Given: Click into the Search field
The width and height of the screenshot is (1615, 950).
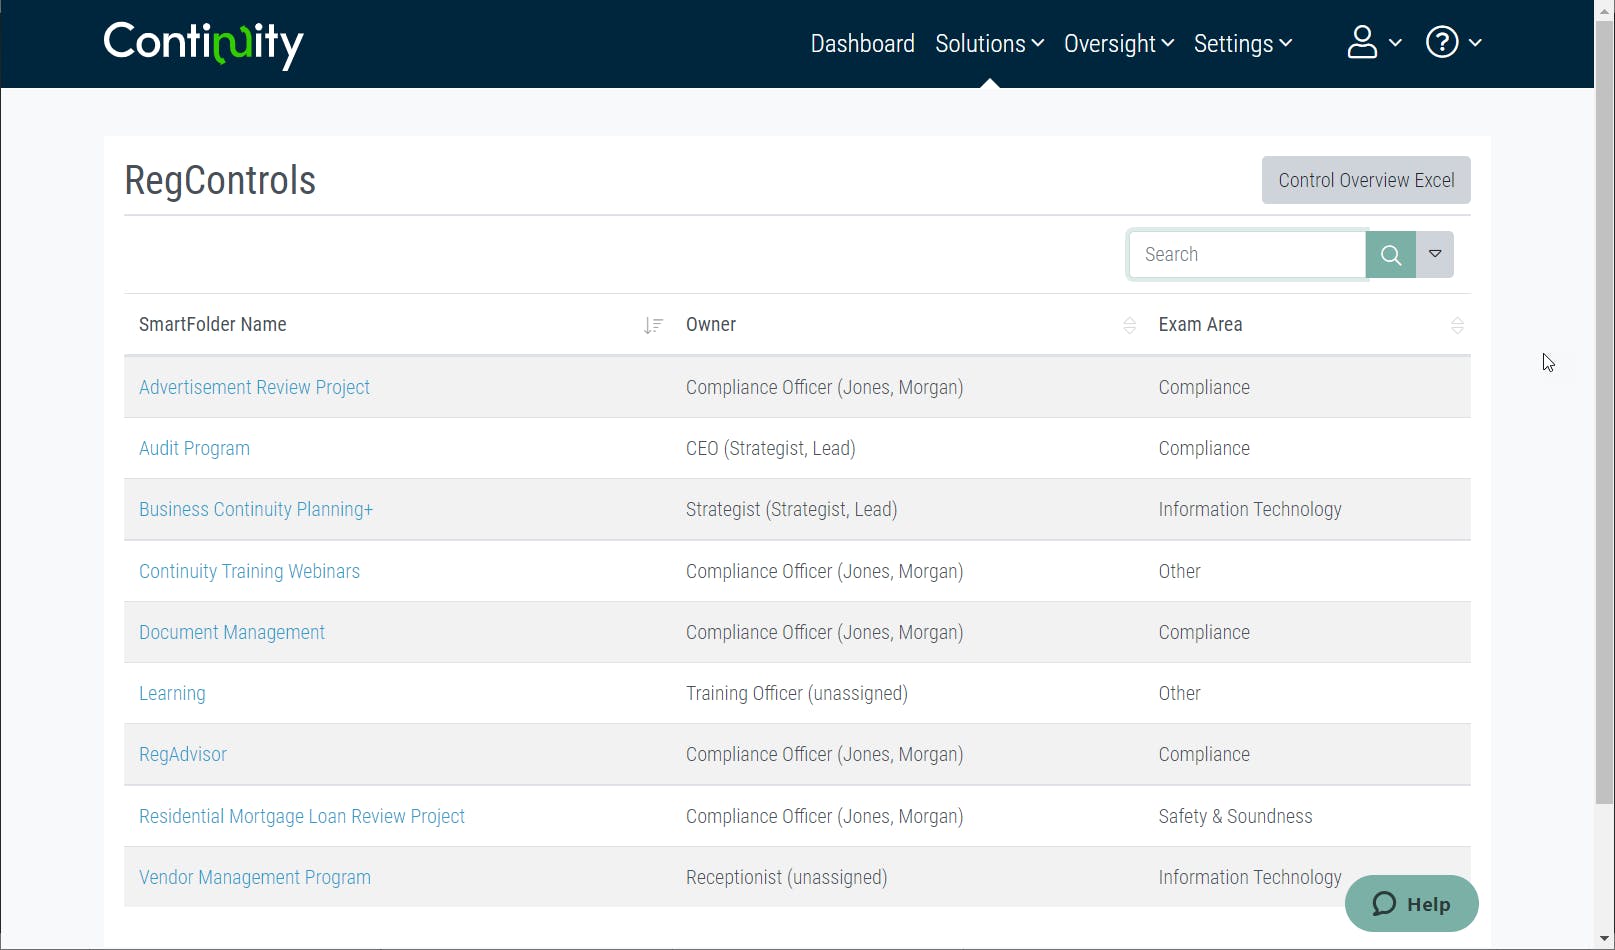Looking at the screenshot, I should coord(1247,255).
